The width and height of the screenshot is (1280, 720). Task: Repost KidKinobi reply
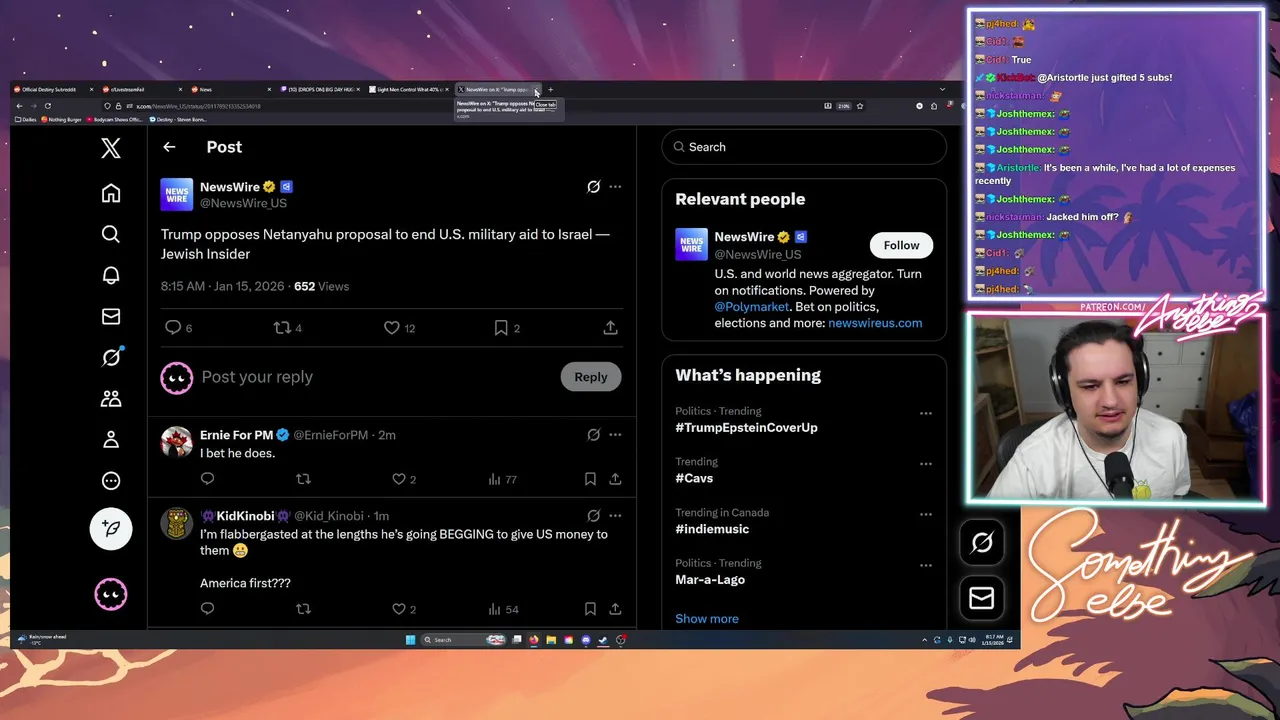click(x=303, y=609)
